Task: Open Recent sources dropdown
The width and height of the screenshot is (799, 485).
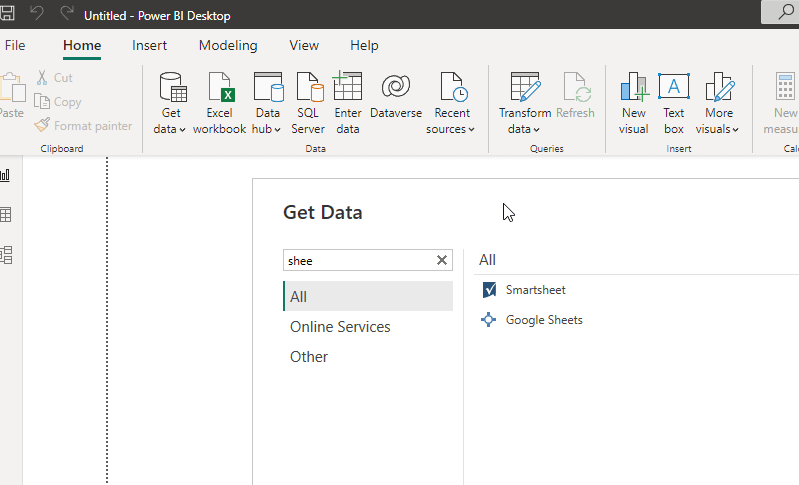Action: coord(450,129)
